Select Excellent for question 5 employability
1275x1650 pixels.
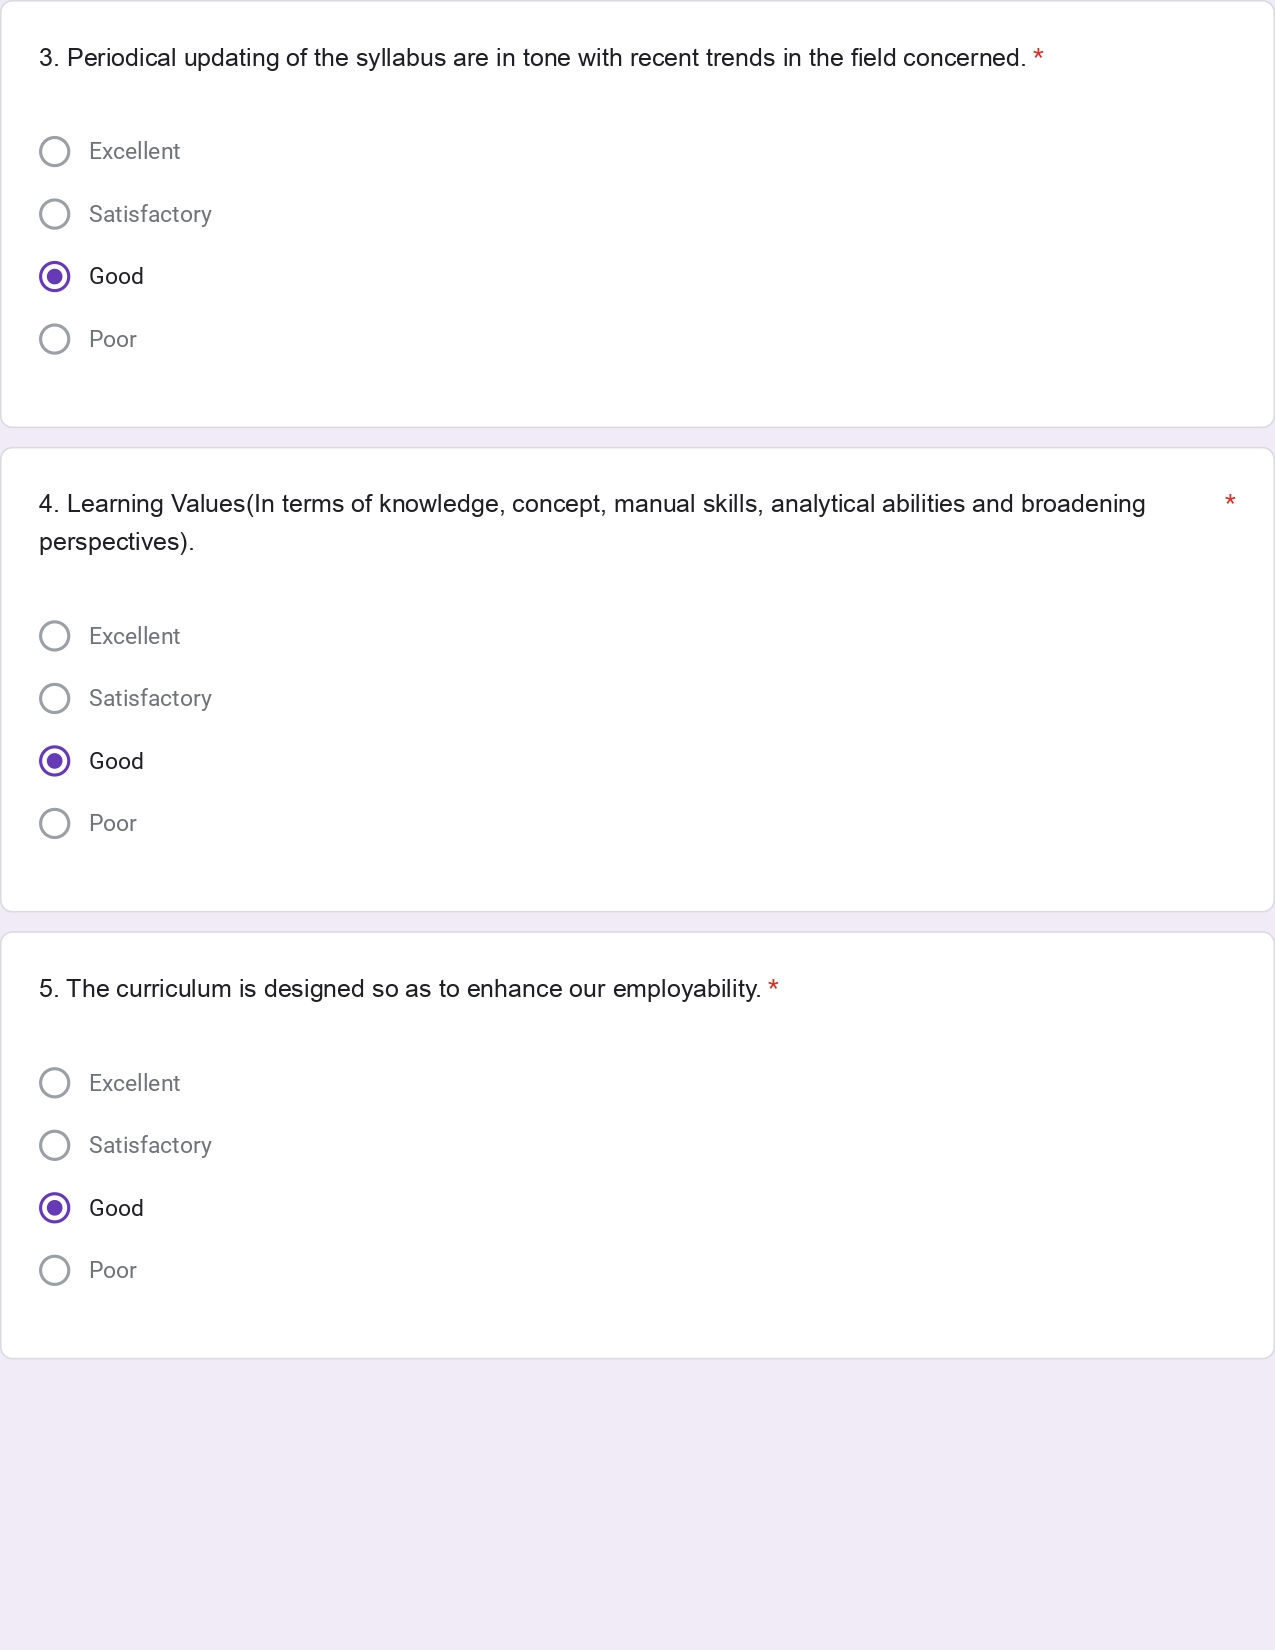[x=55, y=1083]
